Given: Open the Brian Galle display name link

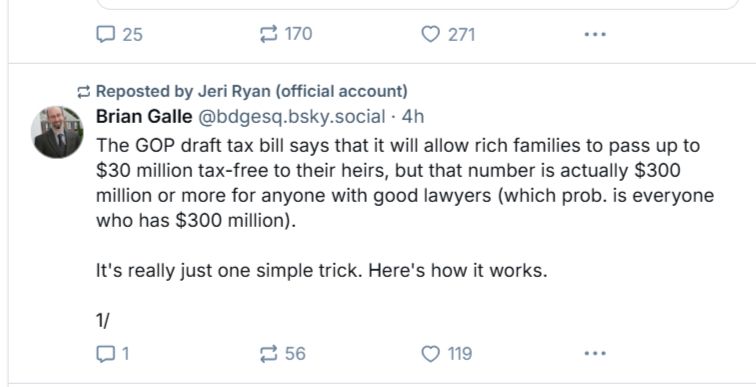Looking at the screenshot, I should pyautogui.click(x=144, y=117).
